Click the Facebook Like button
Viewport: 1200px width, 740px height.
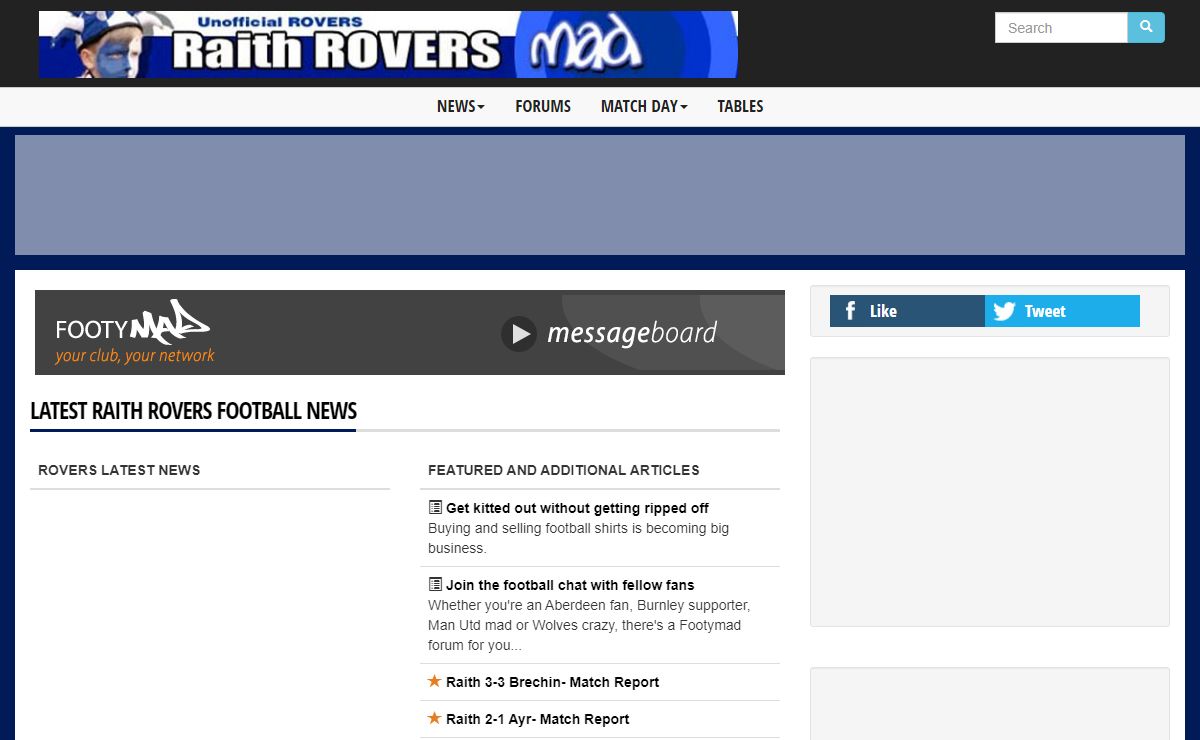tap(907, 311)
